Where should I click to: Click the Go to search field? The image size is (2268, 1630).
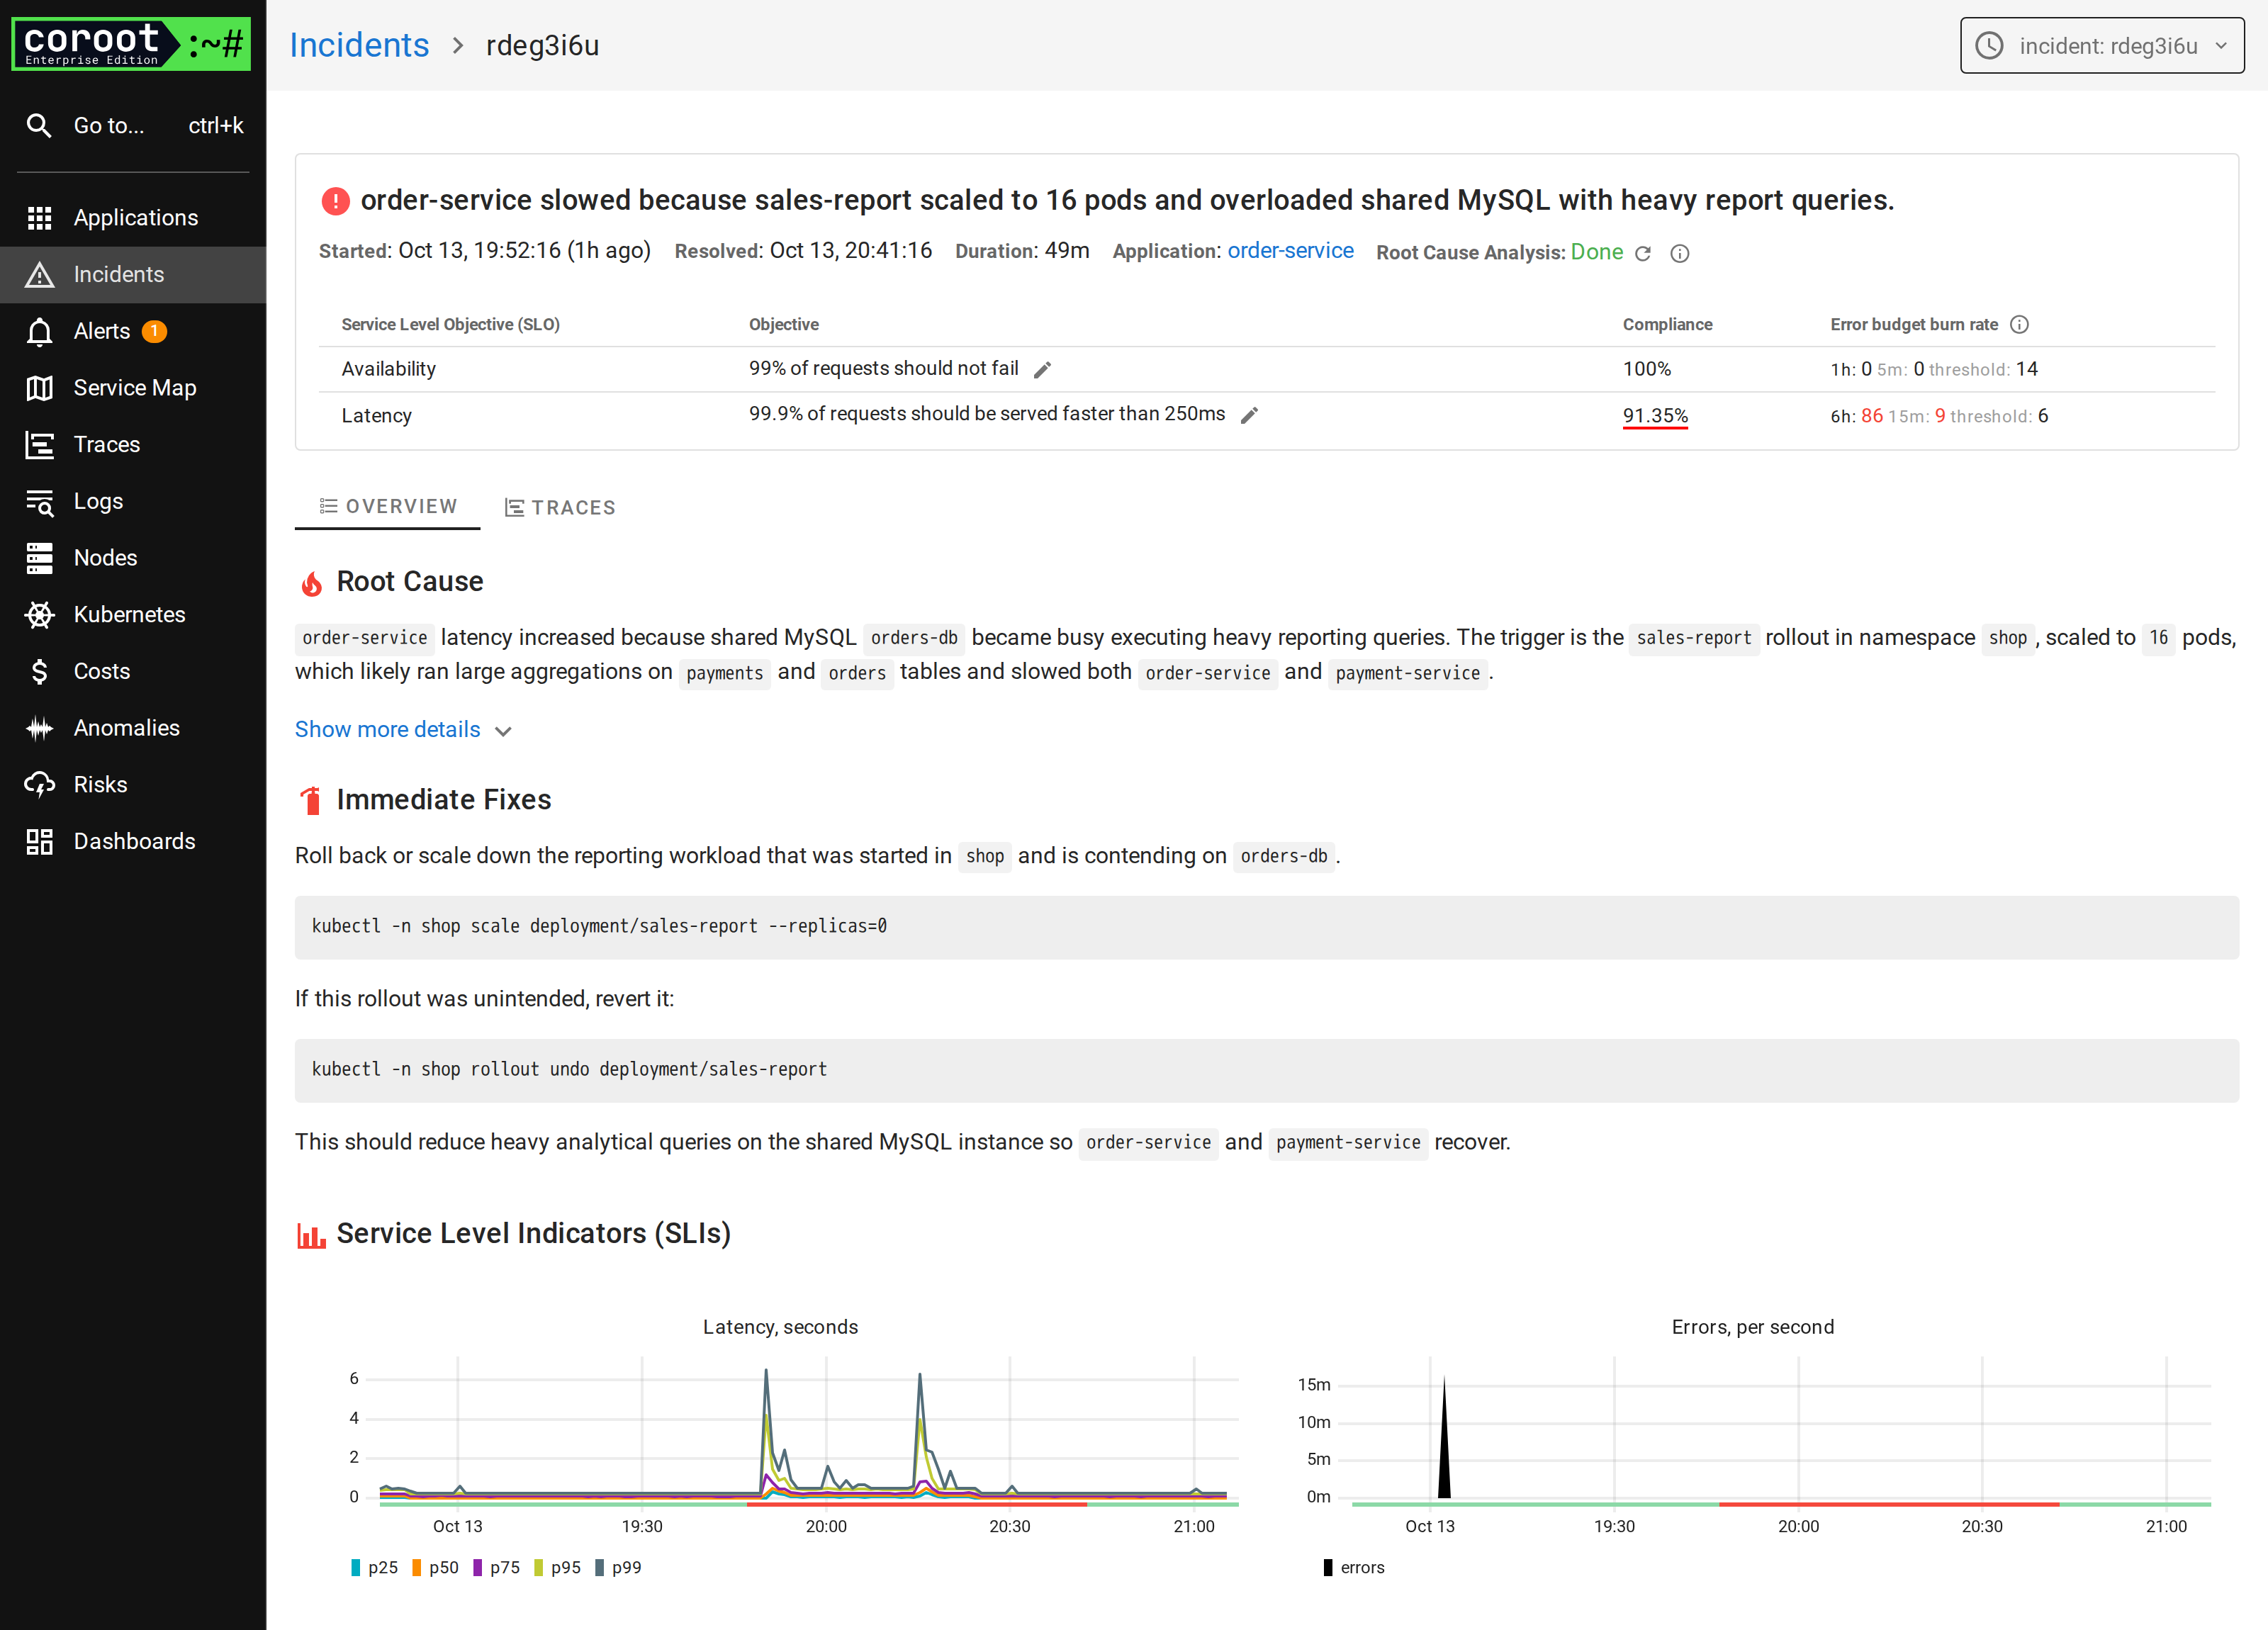pos(133,125)
